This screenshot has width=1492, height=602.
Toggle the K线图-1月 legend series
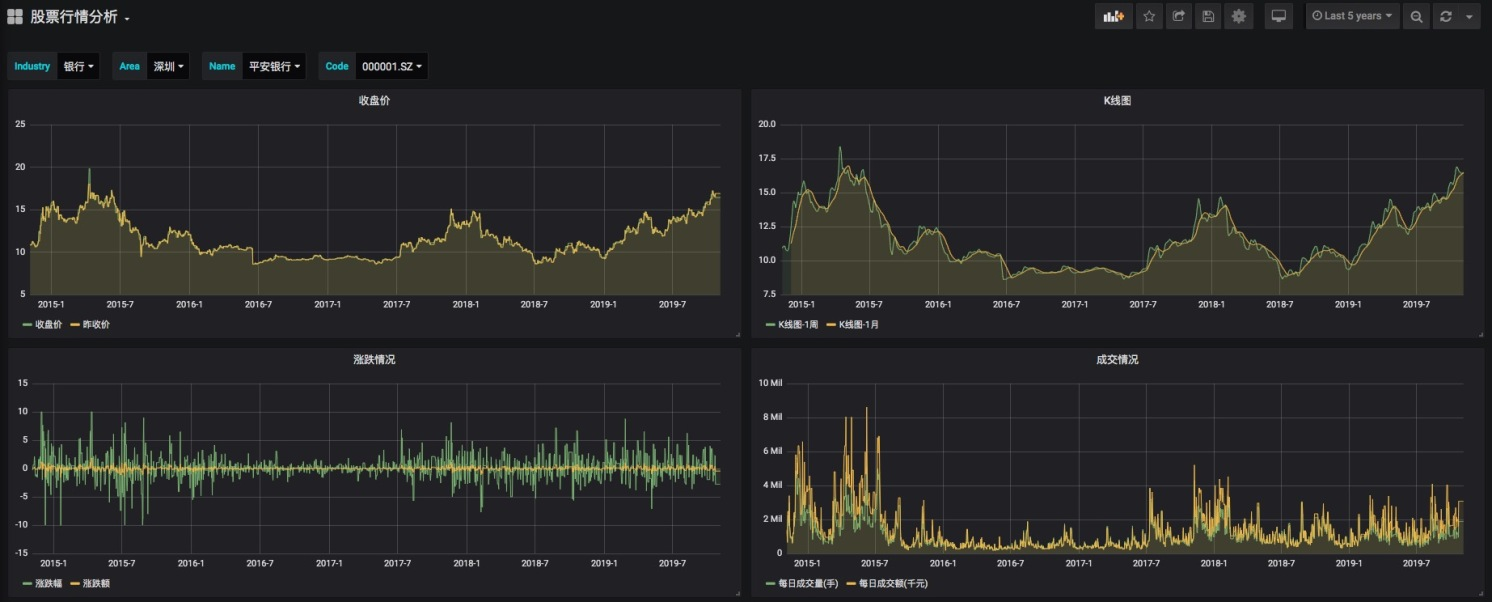click(x=860, y=325)
